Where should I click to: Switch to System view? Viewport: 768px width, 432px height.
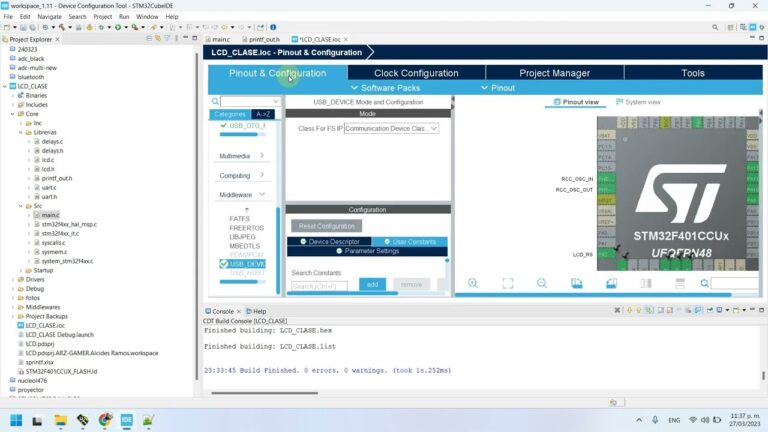pyautogui.click(x=638, y=102)
